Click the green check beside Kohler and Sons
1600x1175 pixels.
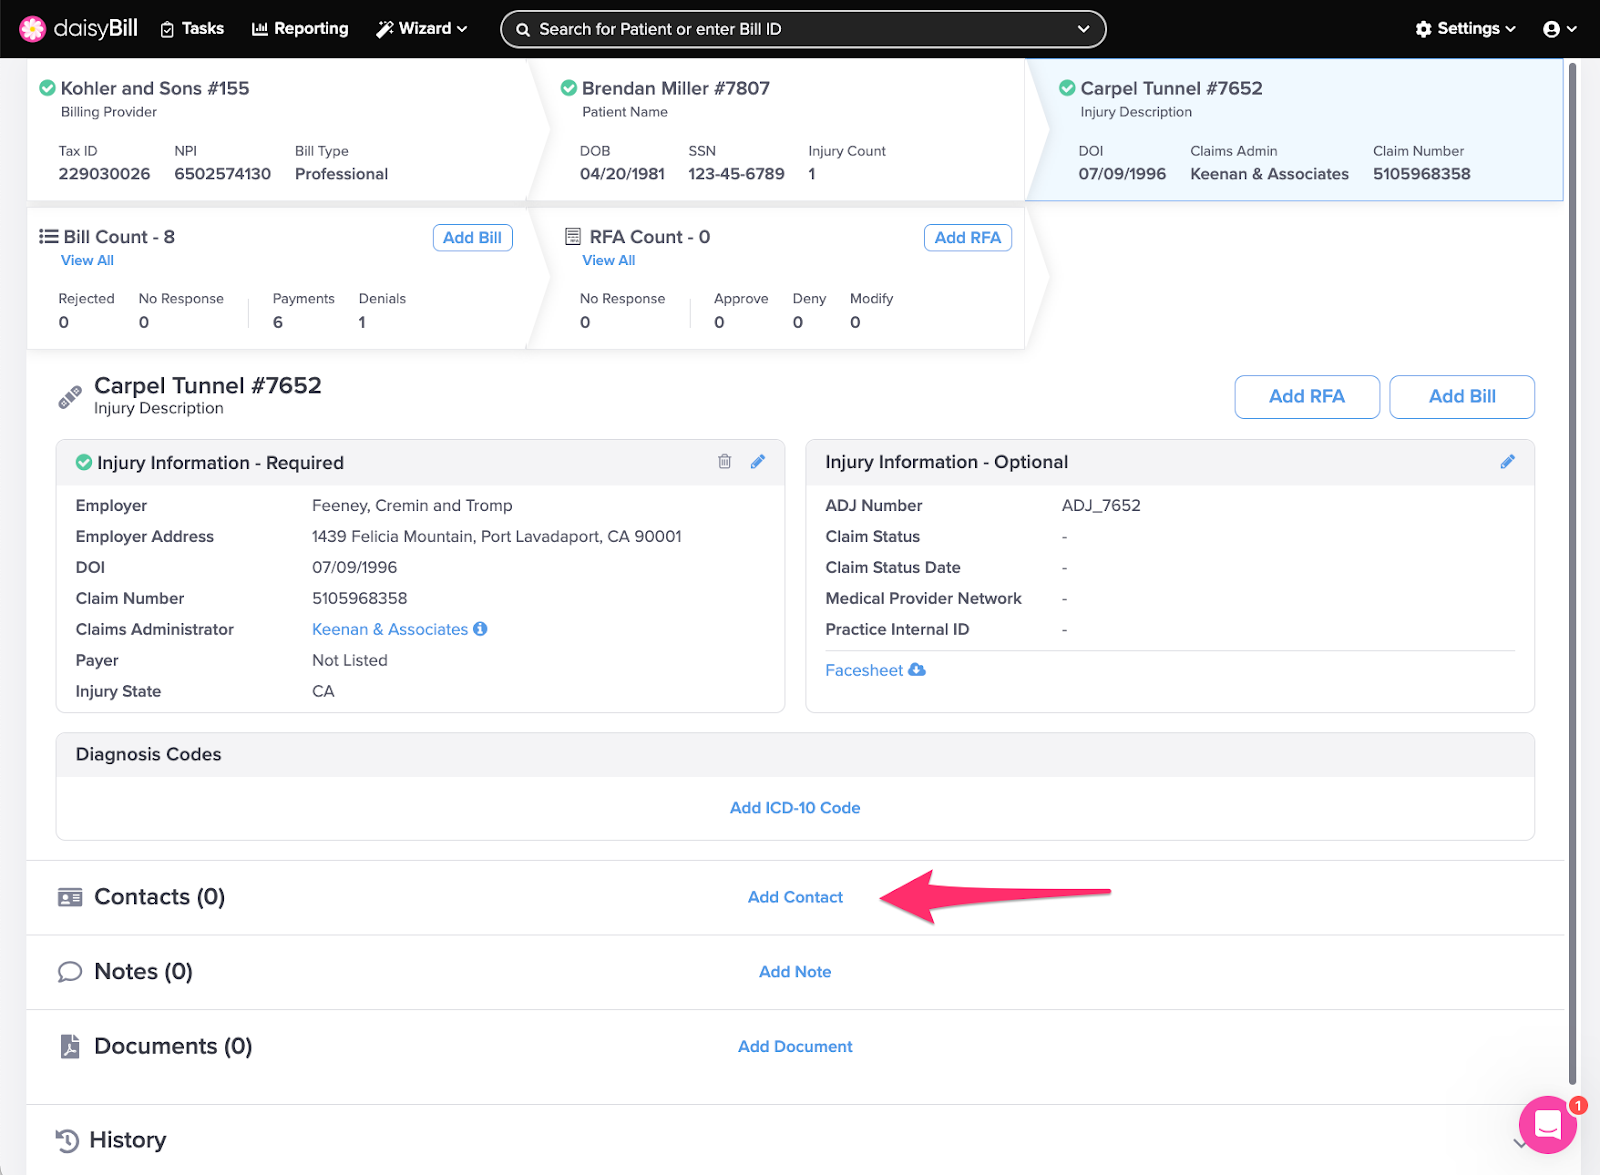click(47, 88)
